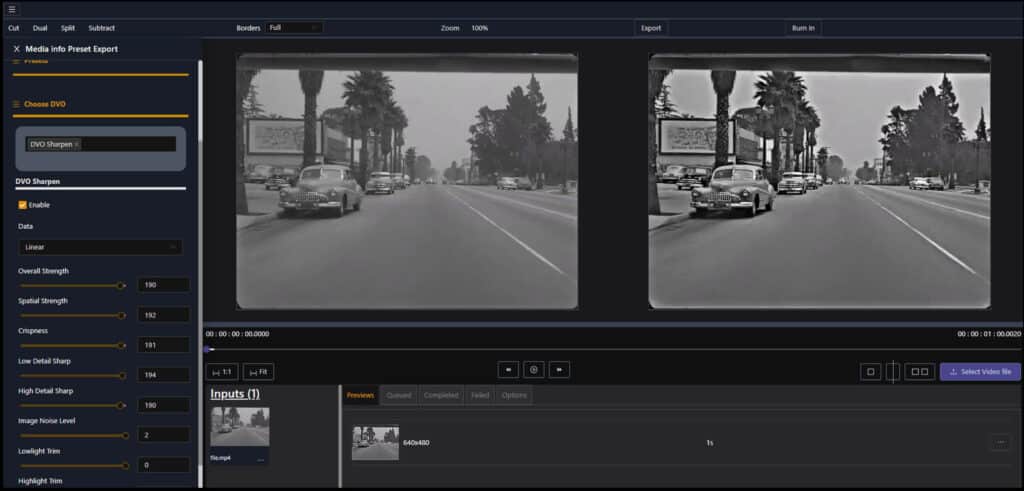Image resolution: width=1024 pixels, height=491 pixels.
Task: Click the Low Detail Sharp value field 194
Action: [x=163, y=375]
